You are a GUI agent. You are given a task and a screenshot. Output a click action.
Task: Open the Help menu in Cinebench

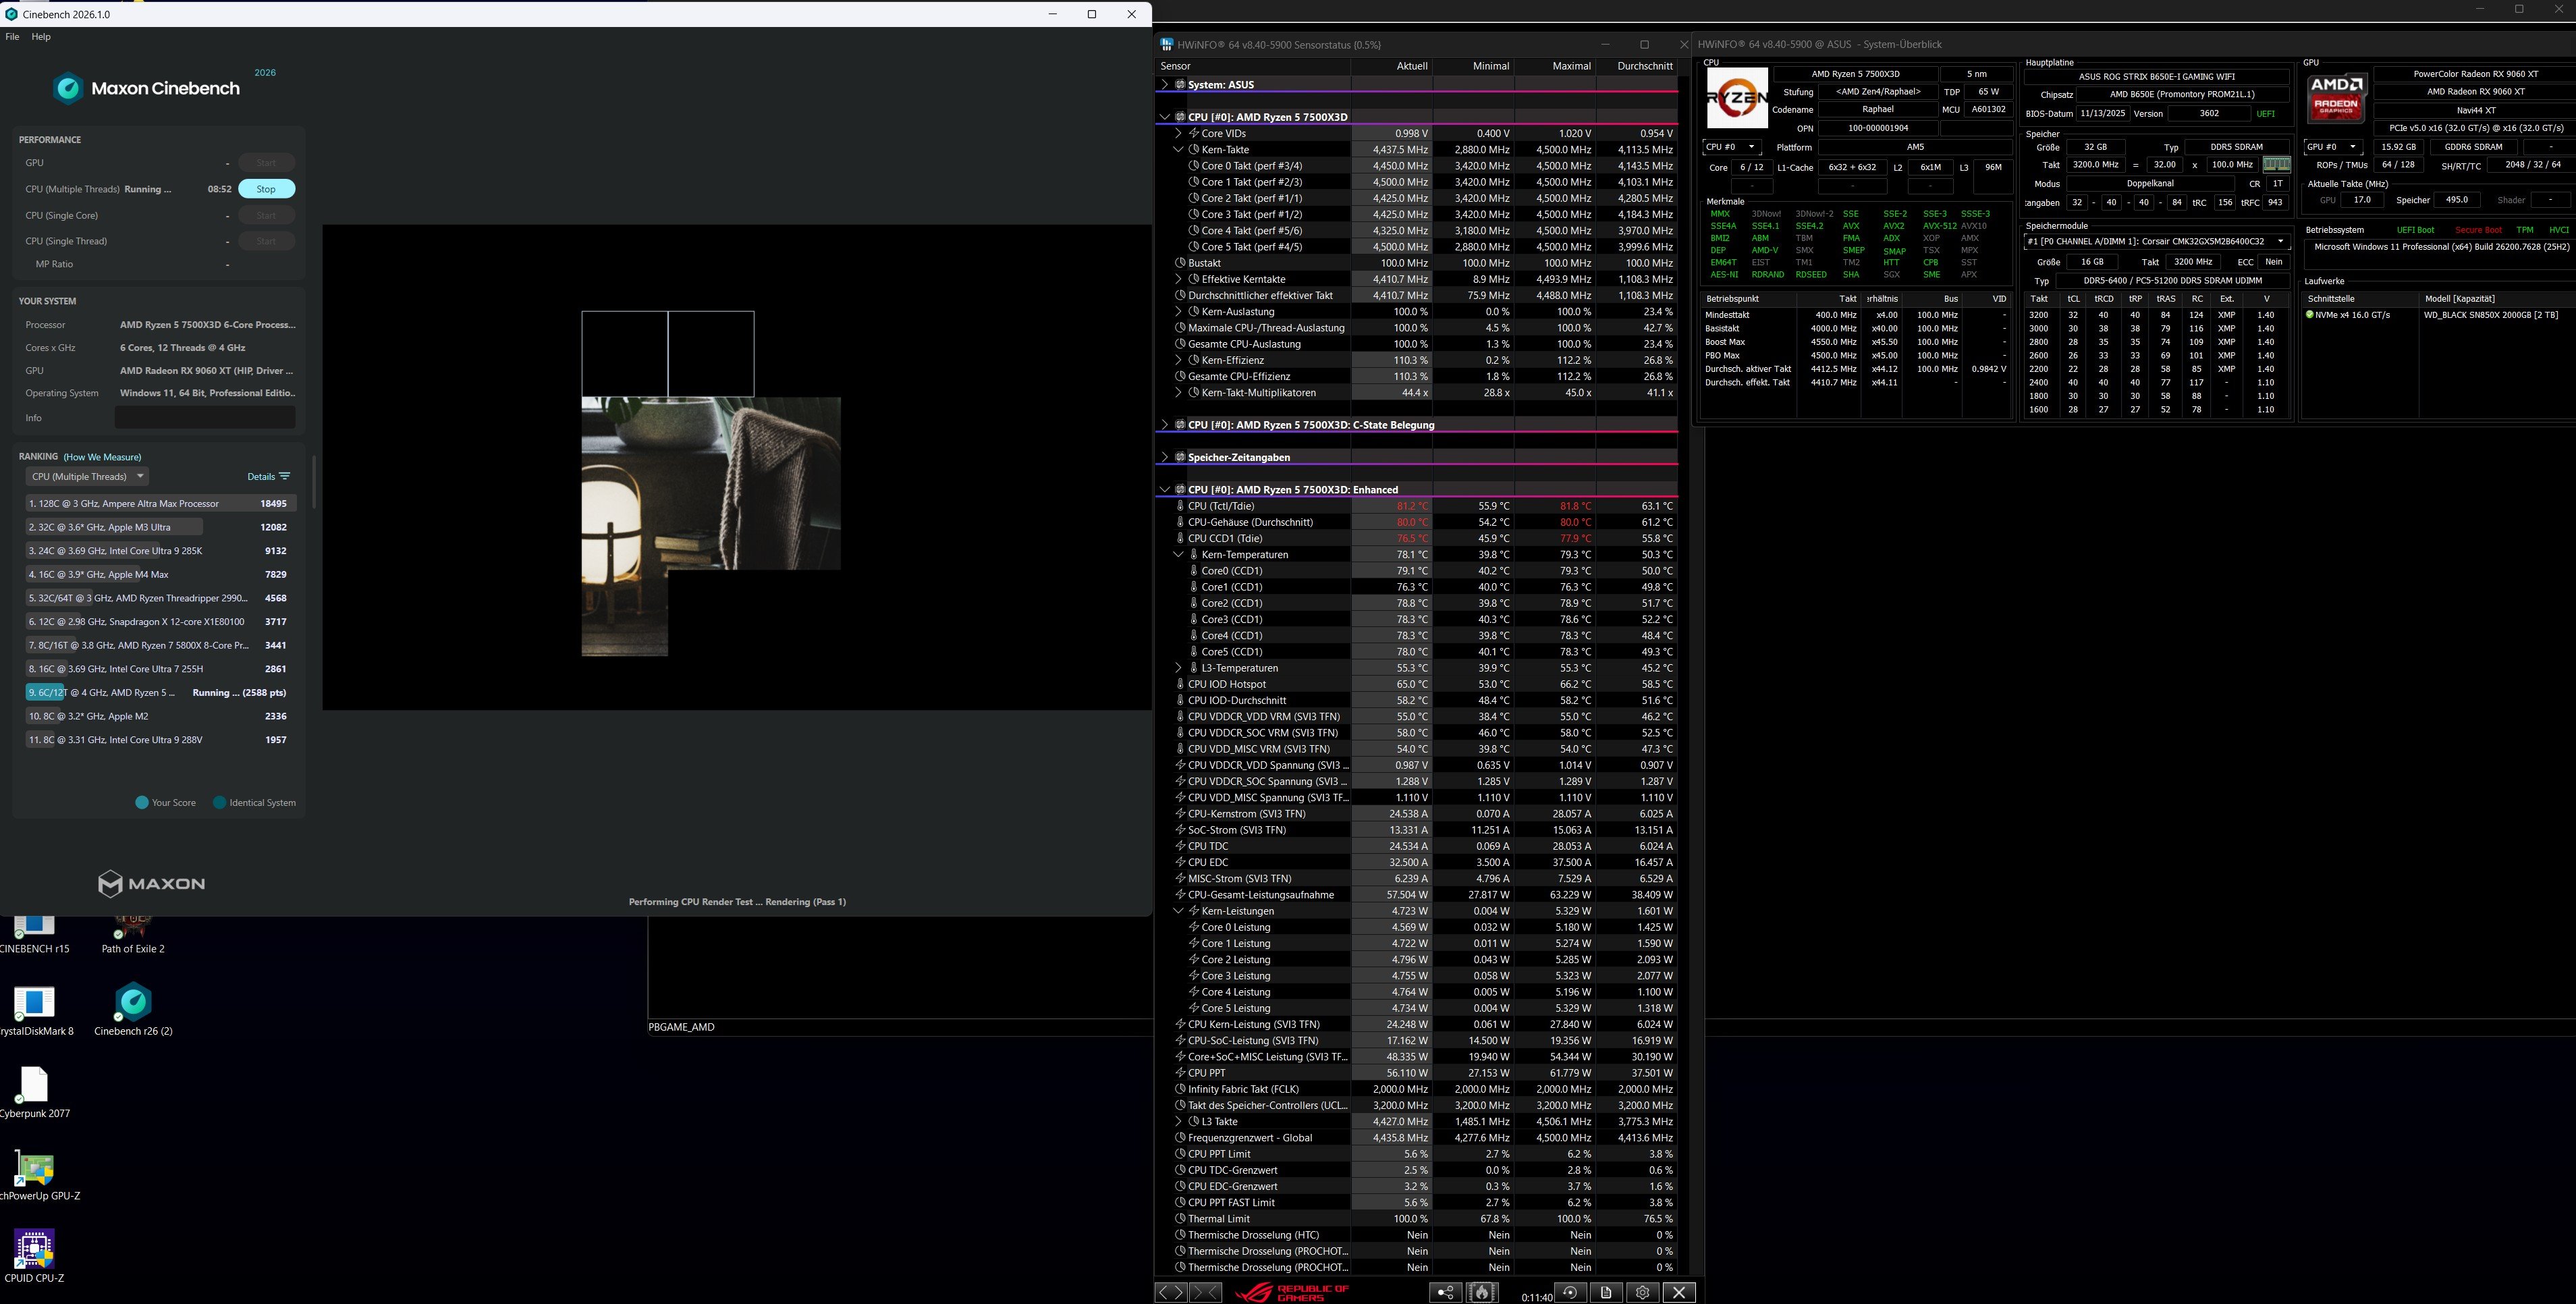41,37
